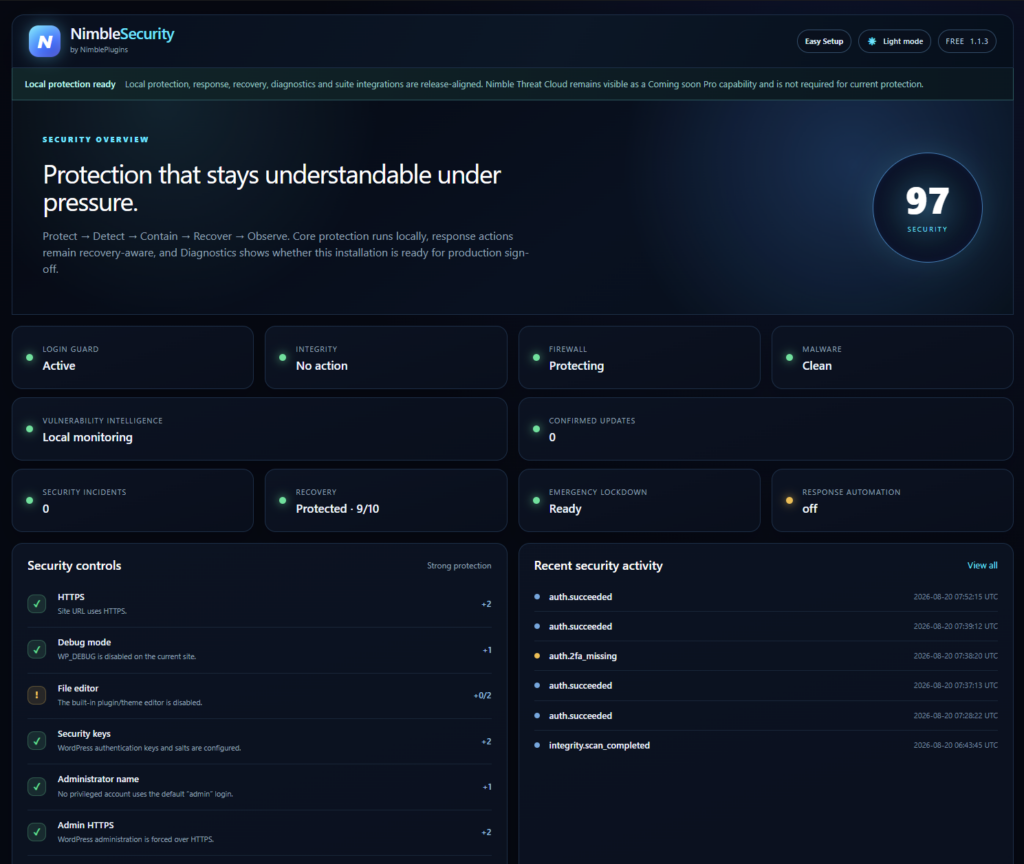Select the Administrator name control title

98,779
